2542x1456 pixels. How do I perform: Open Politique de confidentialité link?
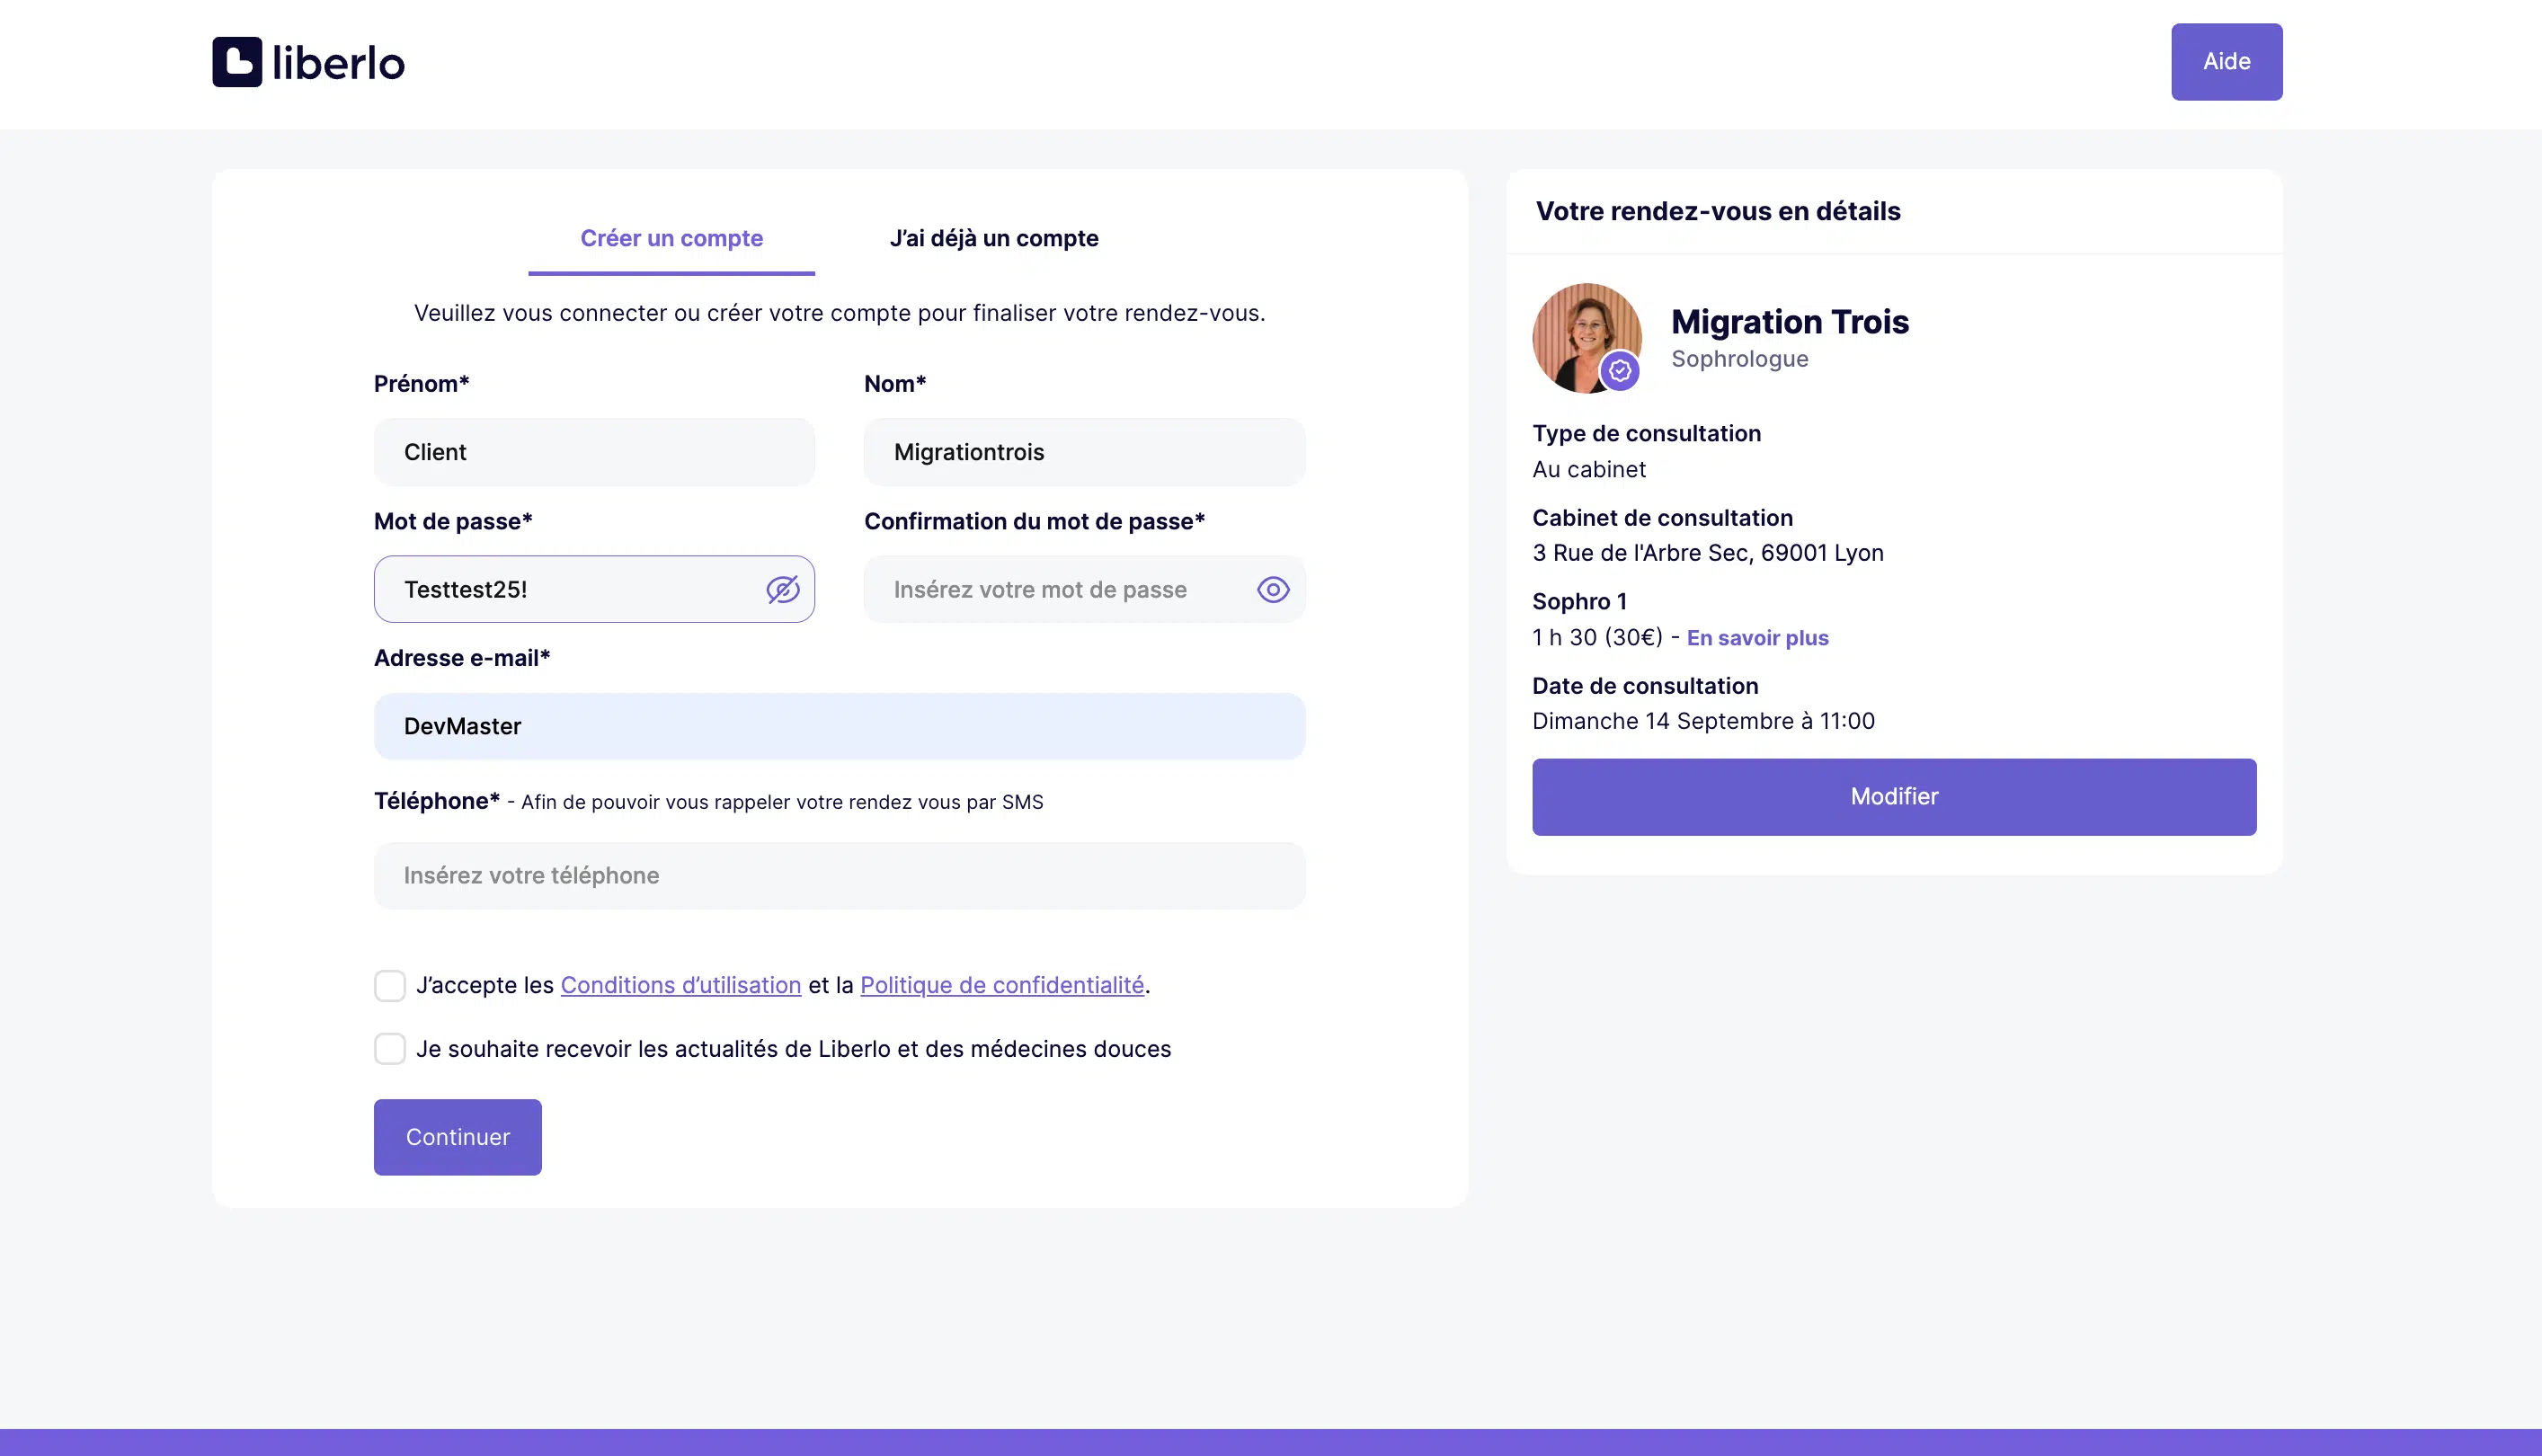pyautogui.click(x=1001, y=985)
